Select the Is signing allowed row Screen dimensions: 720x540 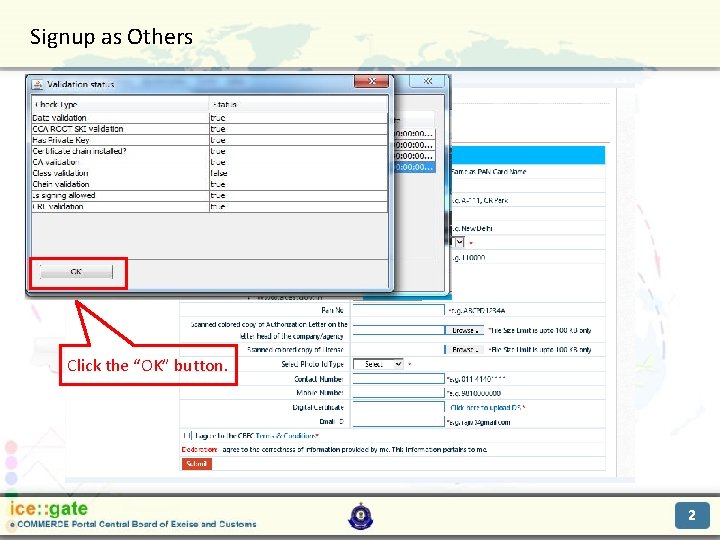click(x=209, y=195)
